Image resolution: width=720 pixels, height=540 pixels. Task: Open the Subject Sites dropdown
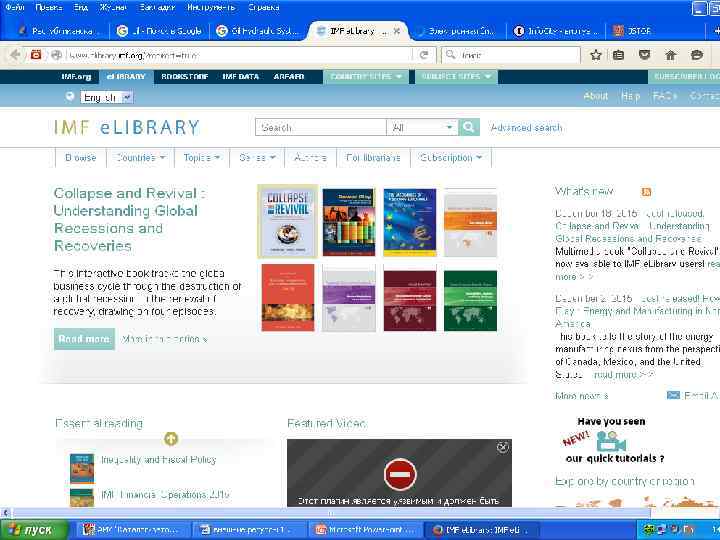click(x=456, y=77)
